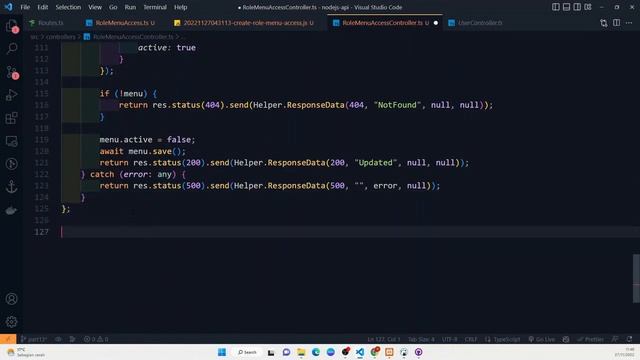This screenshot has height=360, width=640.
Task: Open the Accounts menu
Action: (11, 299)
